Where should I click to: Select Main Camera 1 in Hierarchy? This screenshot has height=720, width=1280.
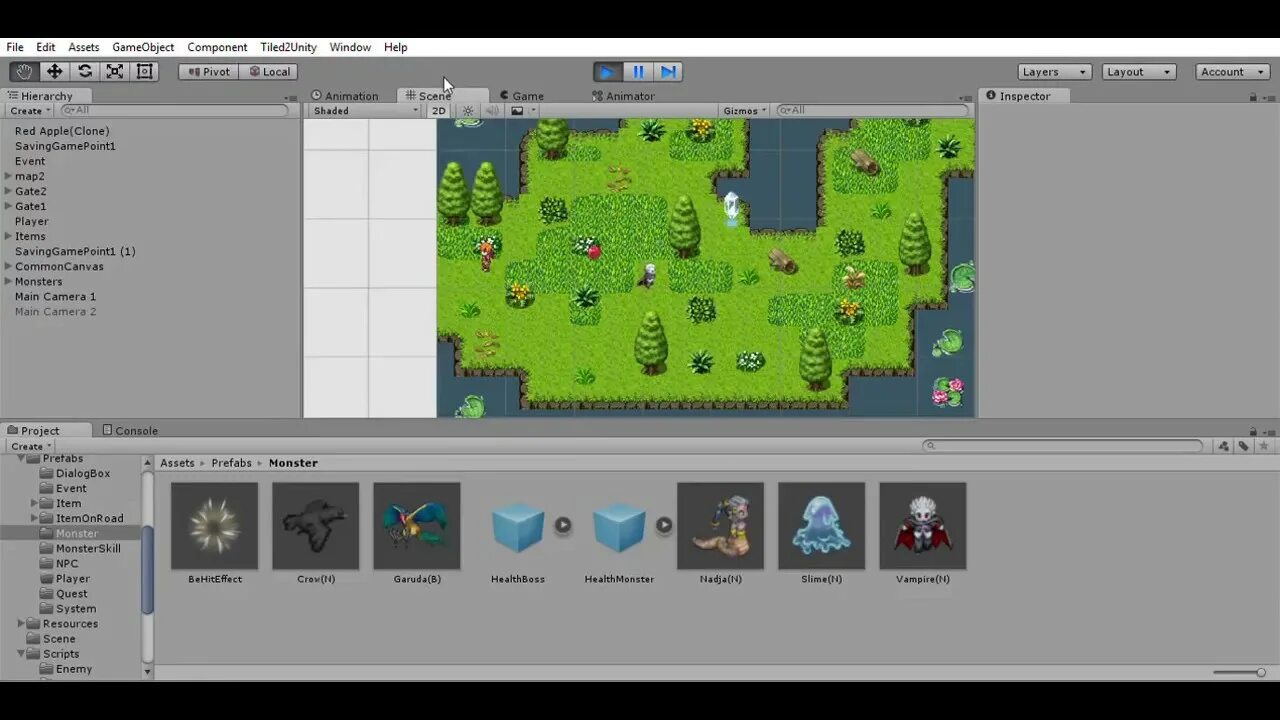click(55, 296)
